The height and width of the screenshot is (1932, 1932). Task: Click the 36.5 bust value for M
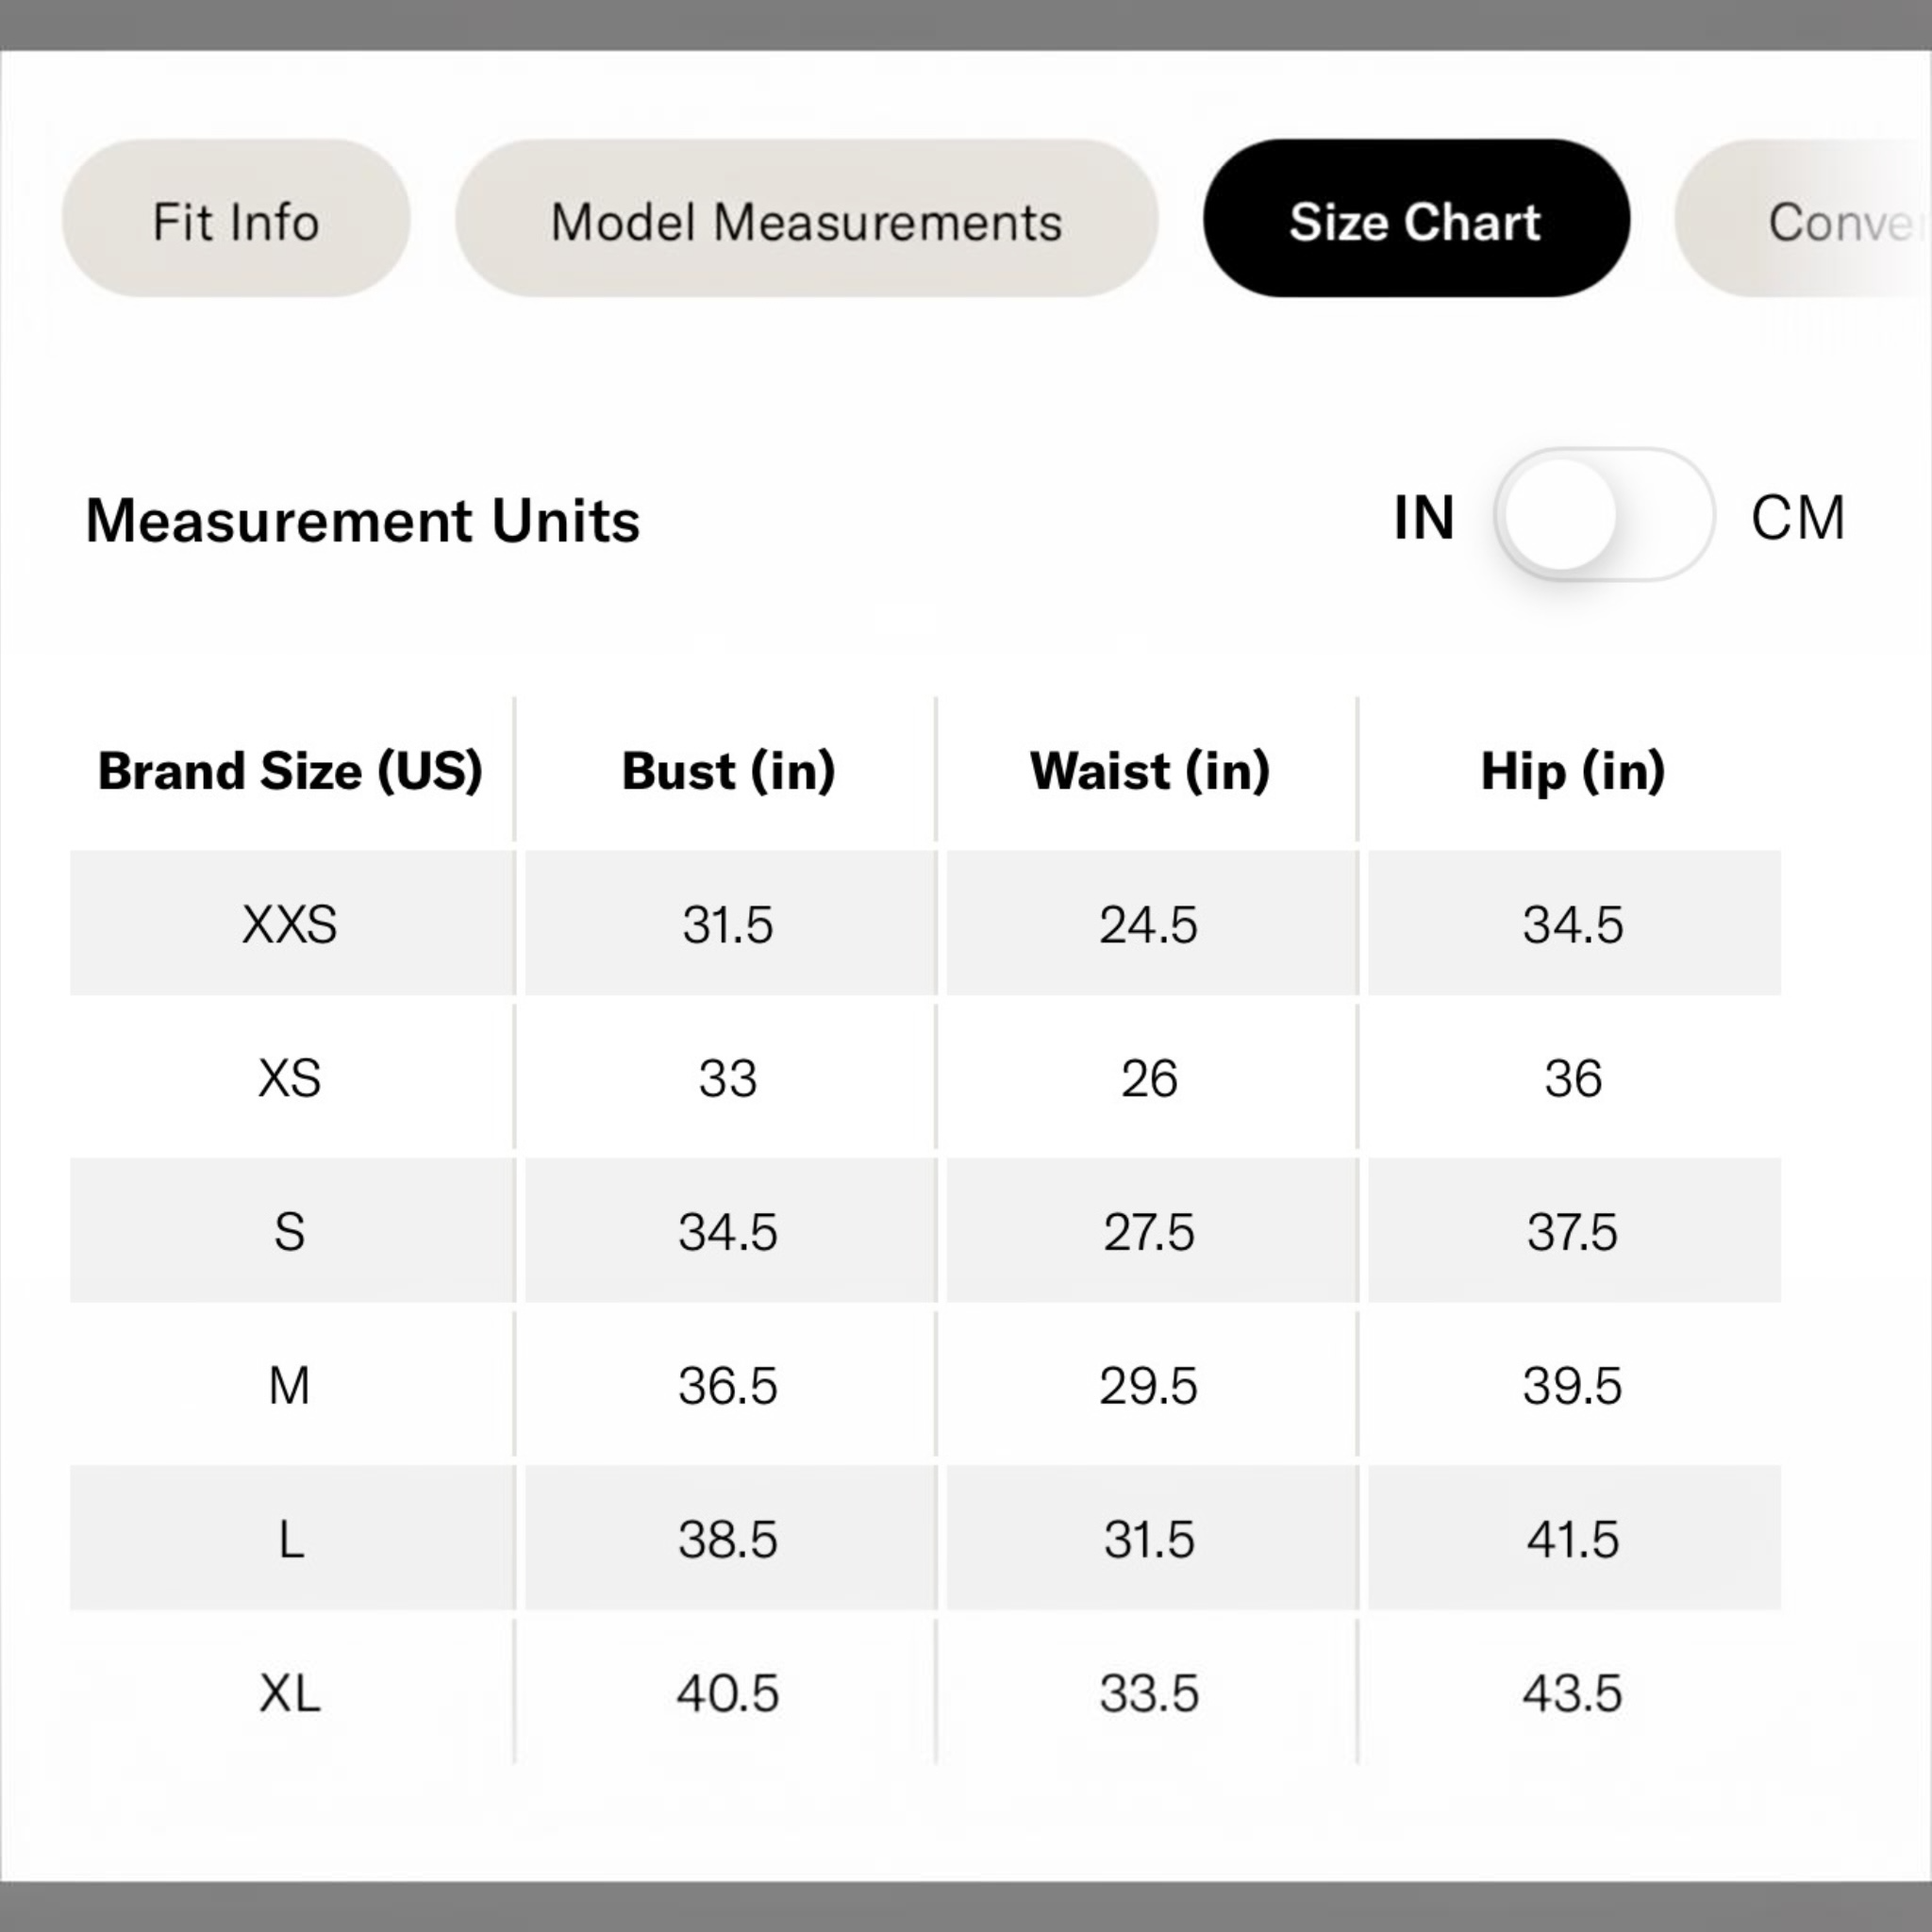click(x=728, y=1386)
